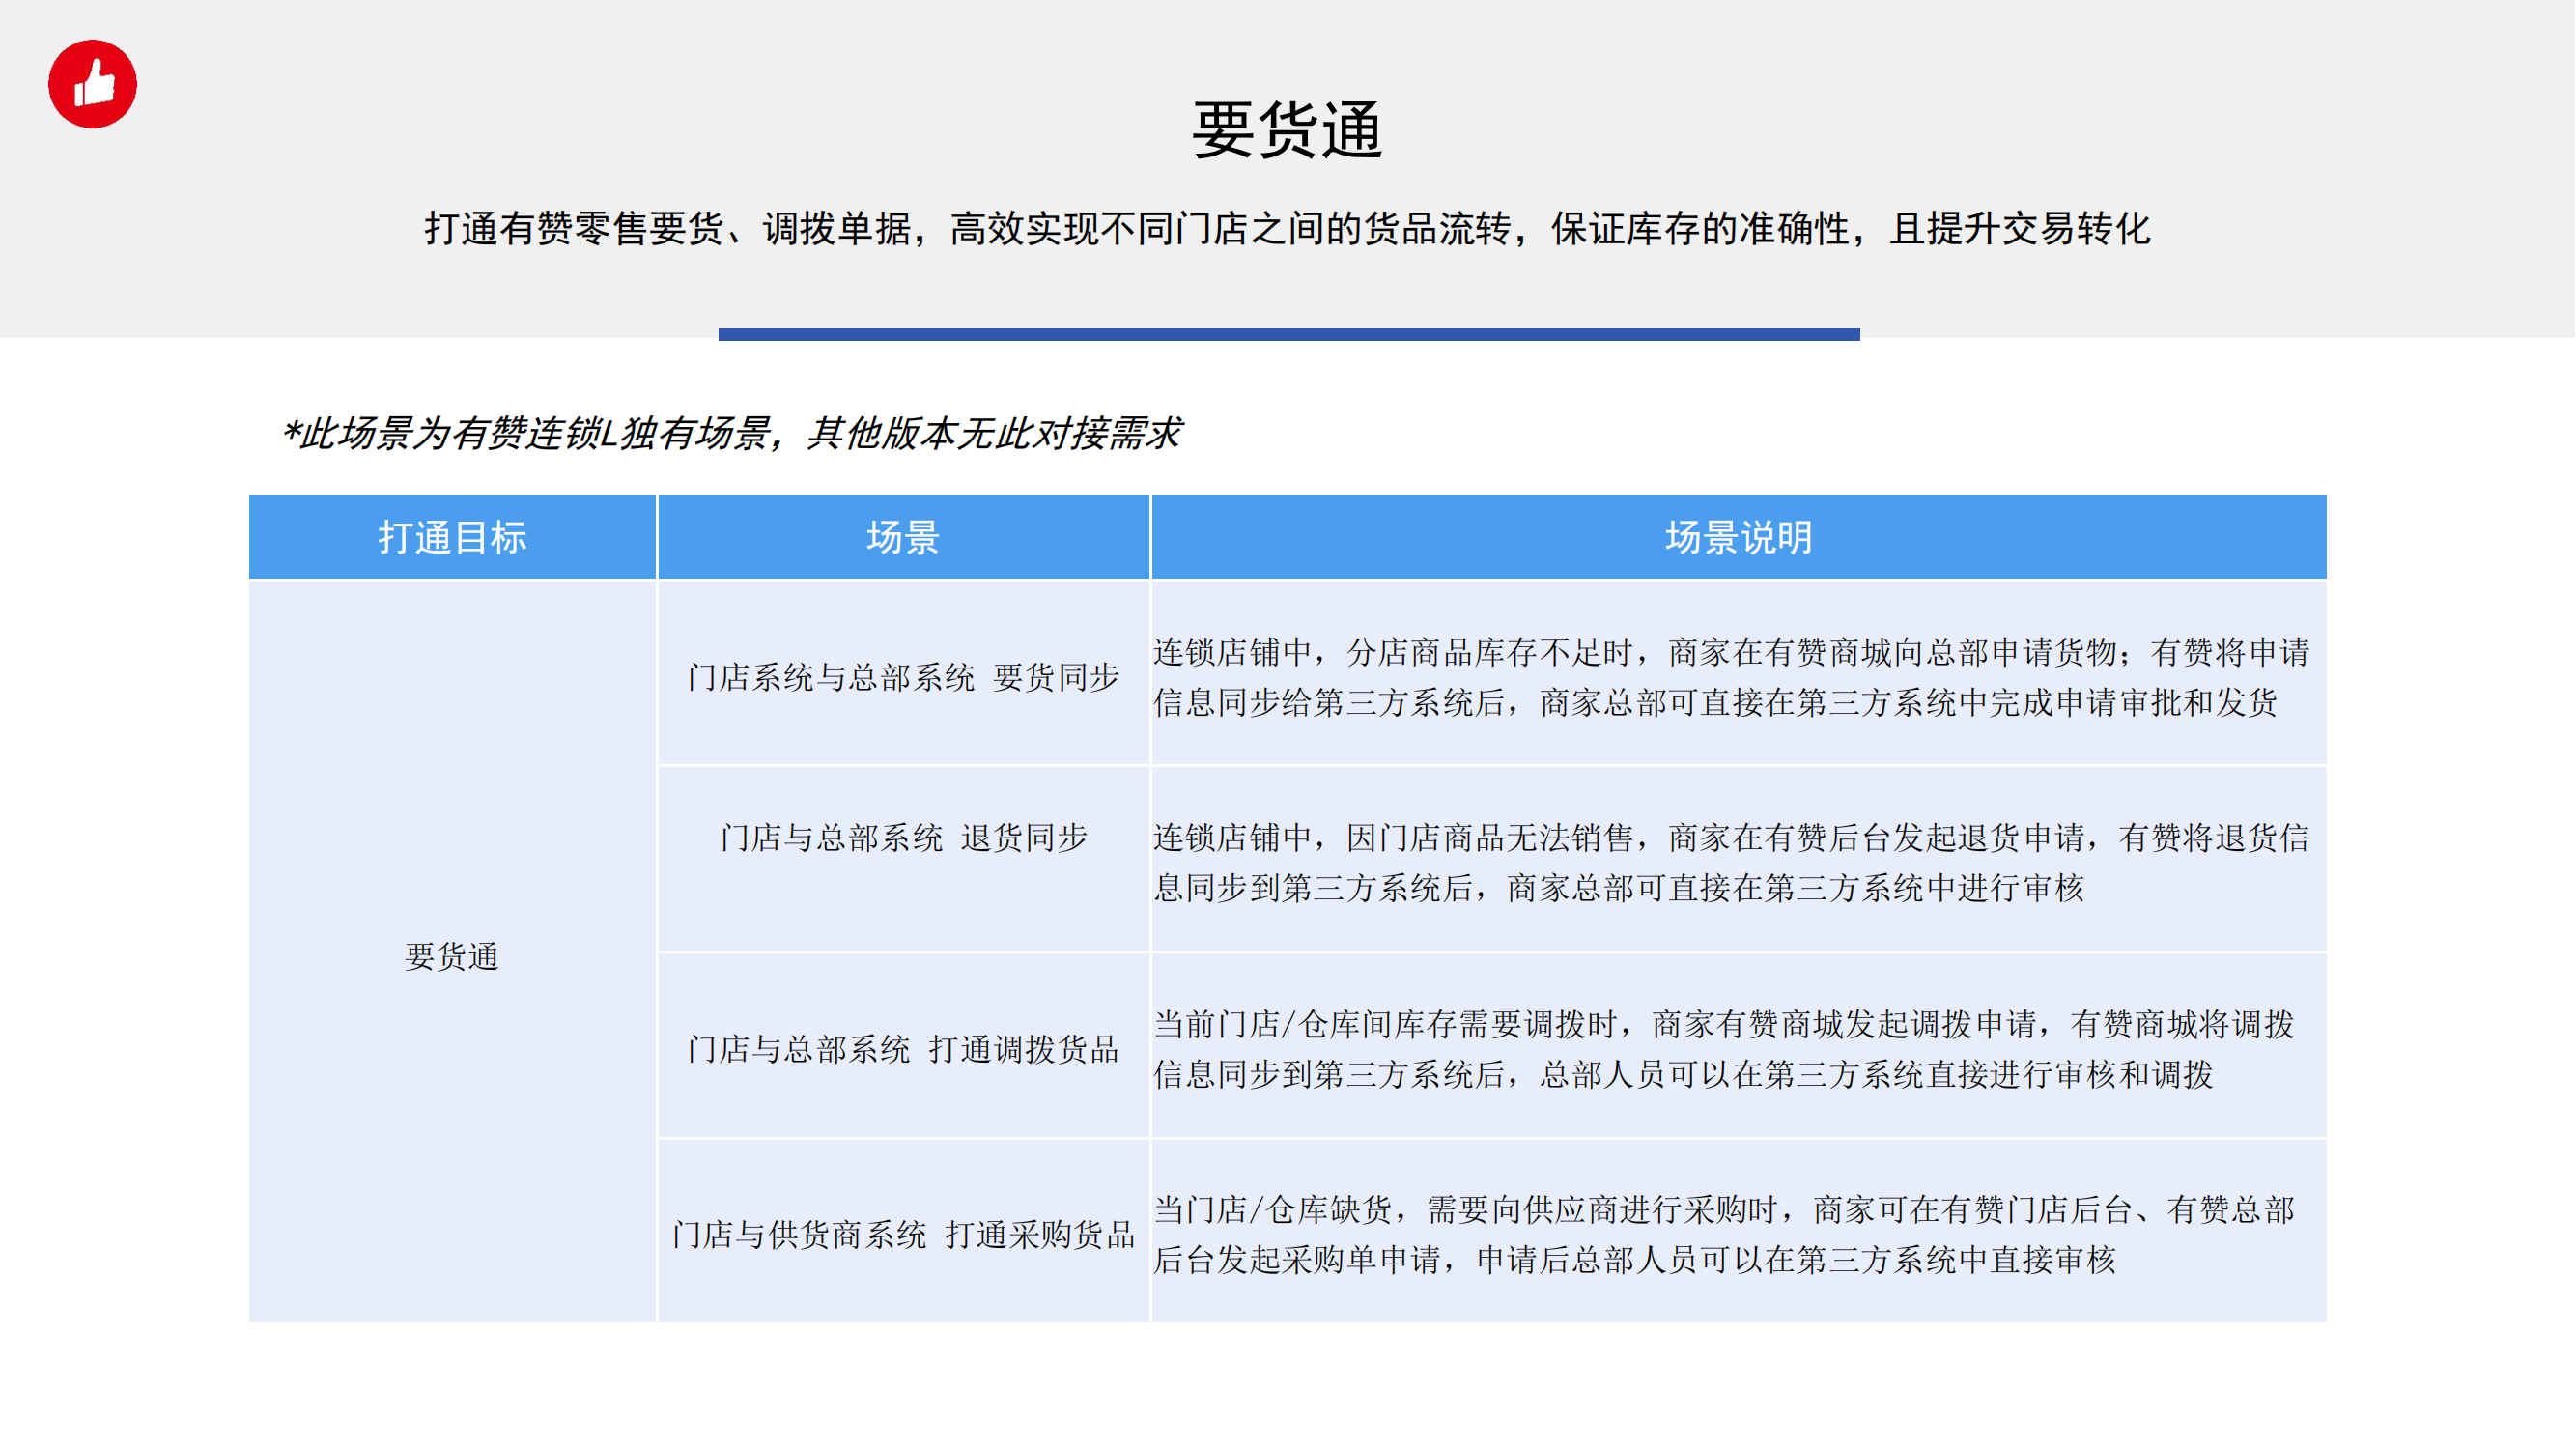
Task: Click italic note 此场景为有赞连锁L独有场景
Action: [x=731, y=434]
